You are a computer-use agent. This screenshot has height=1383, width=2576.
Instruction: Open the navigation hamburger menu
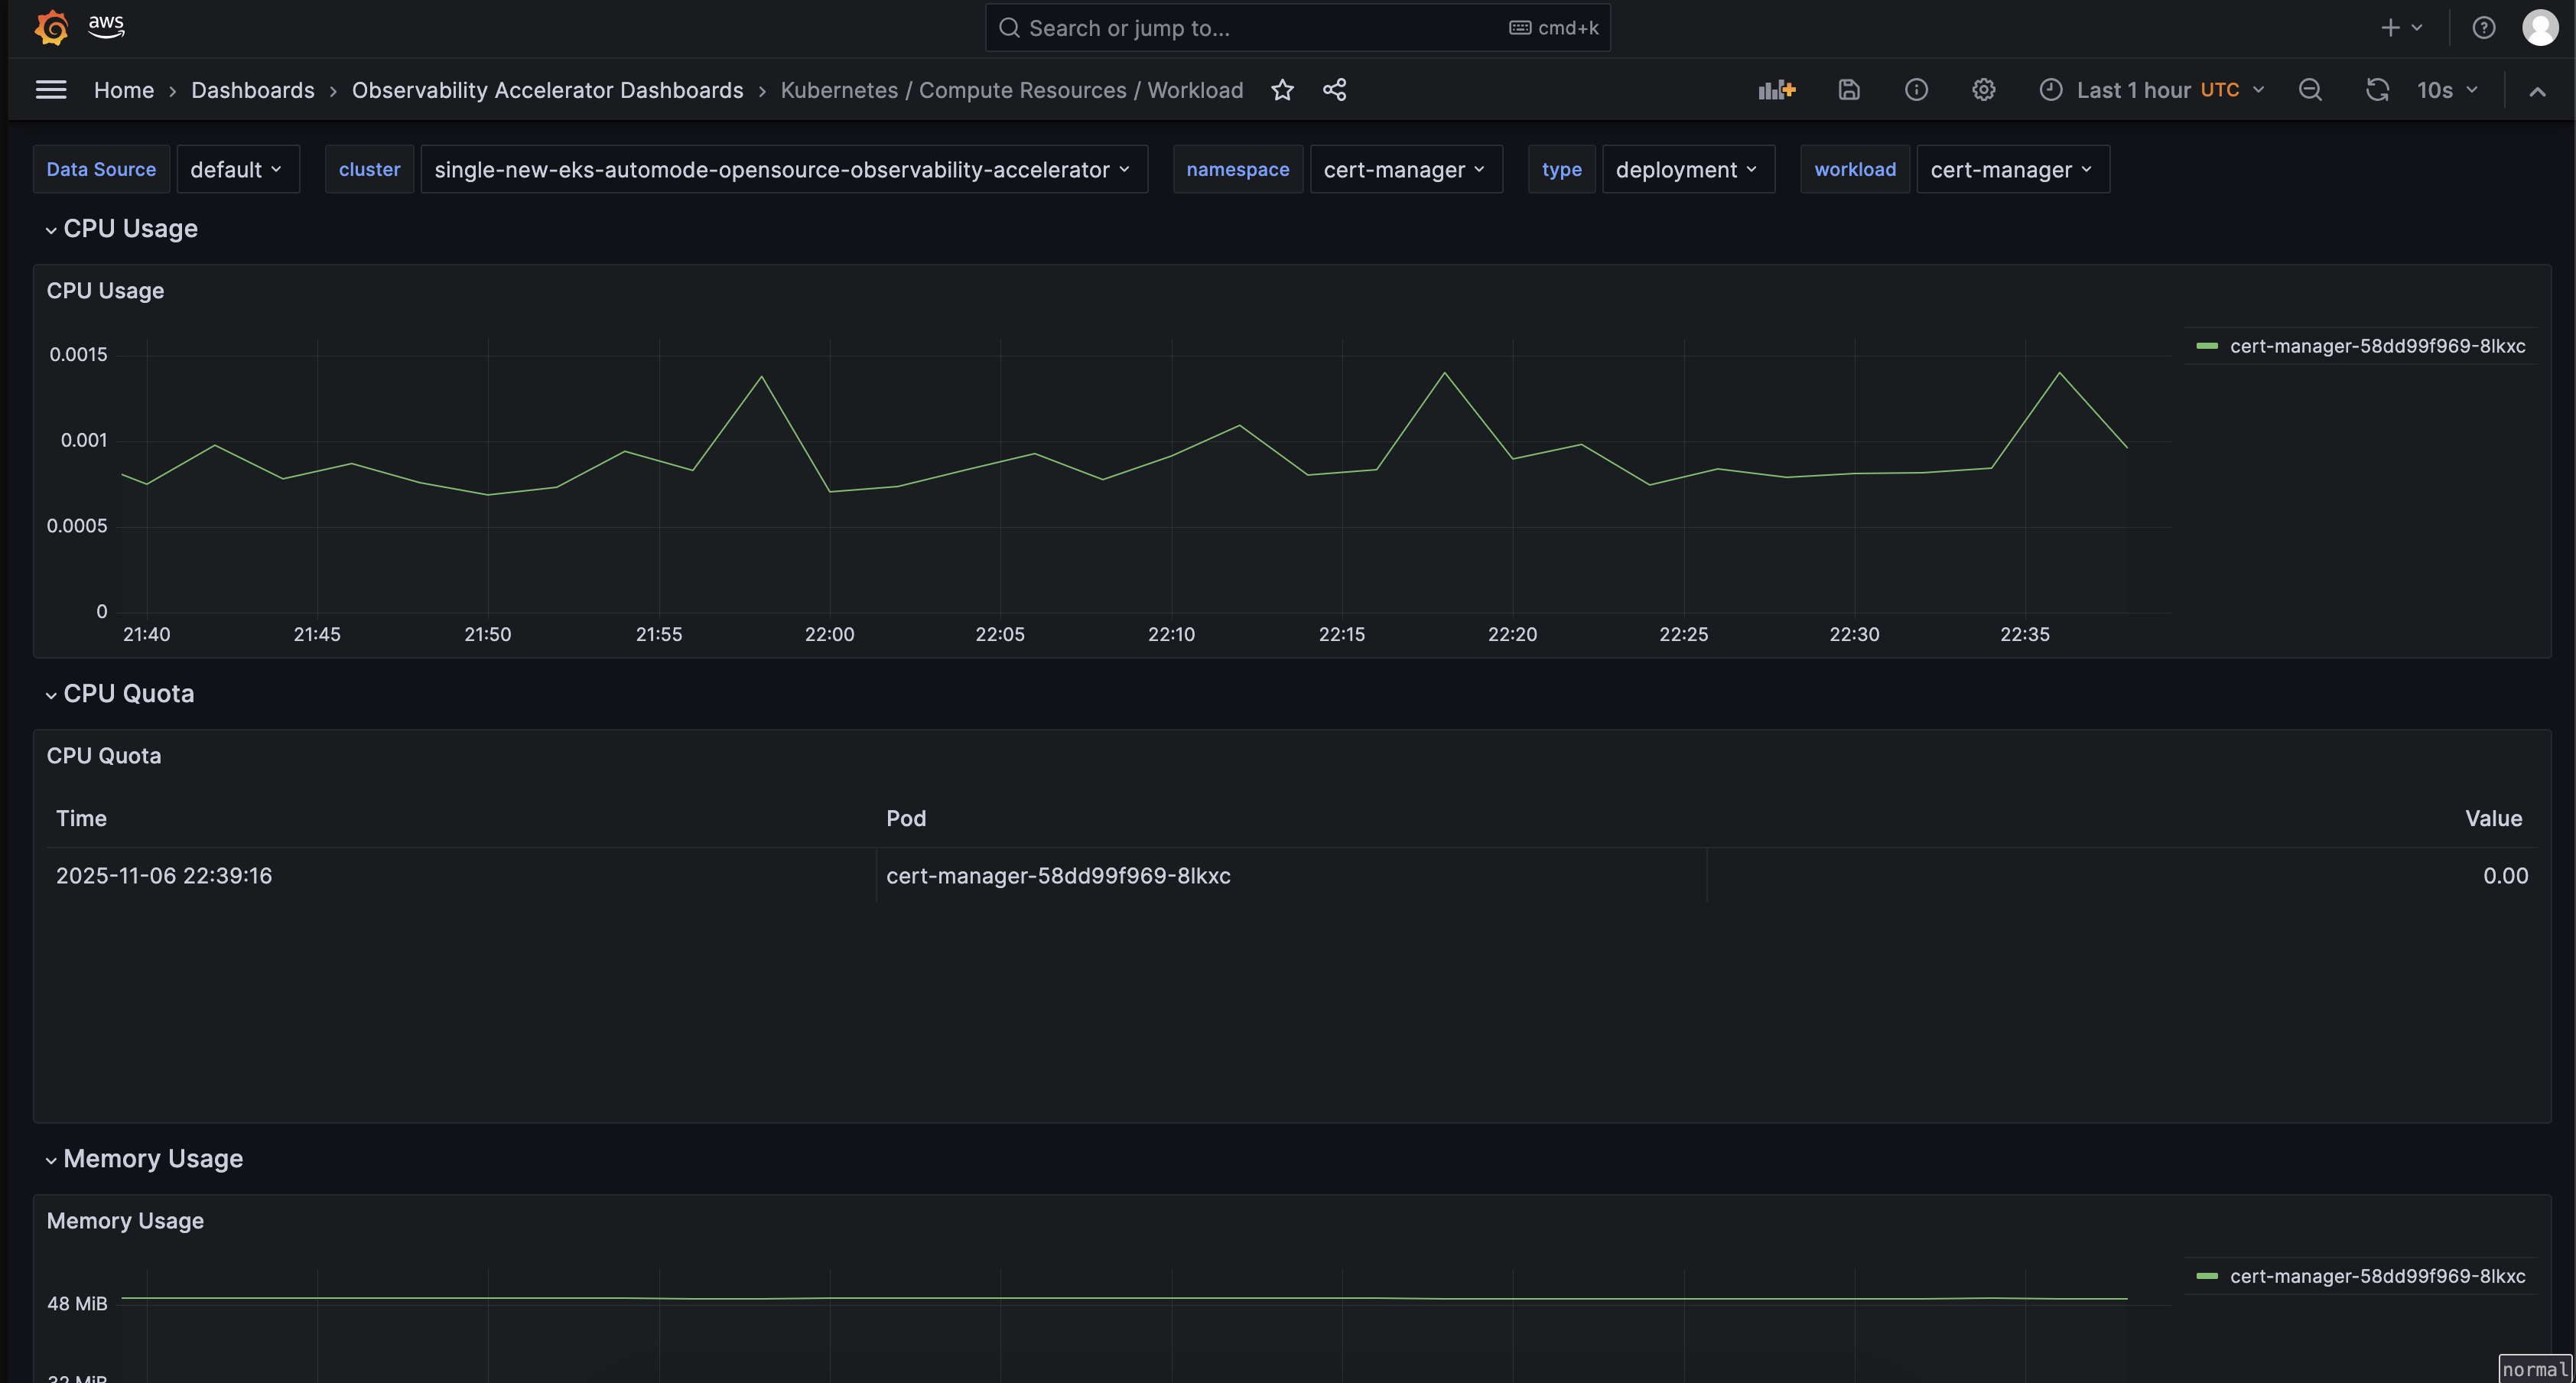point(50,89)
